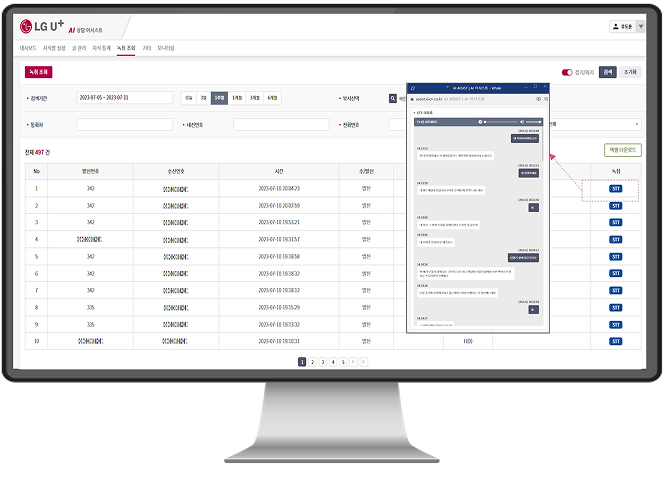Click the STT button in row 9
The image size is (665, 480).
click(x=616, y=325)
